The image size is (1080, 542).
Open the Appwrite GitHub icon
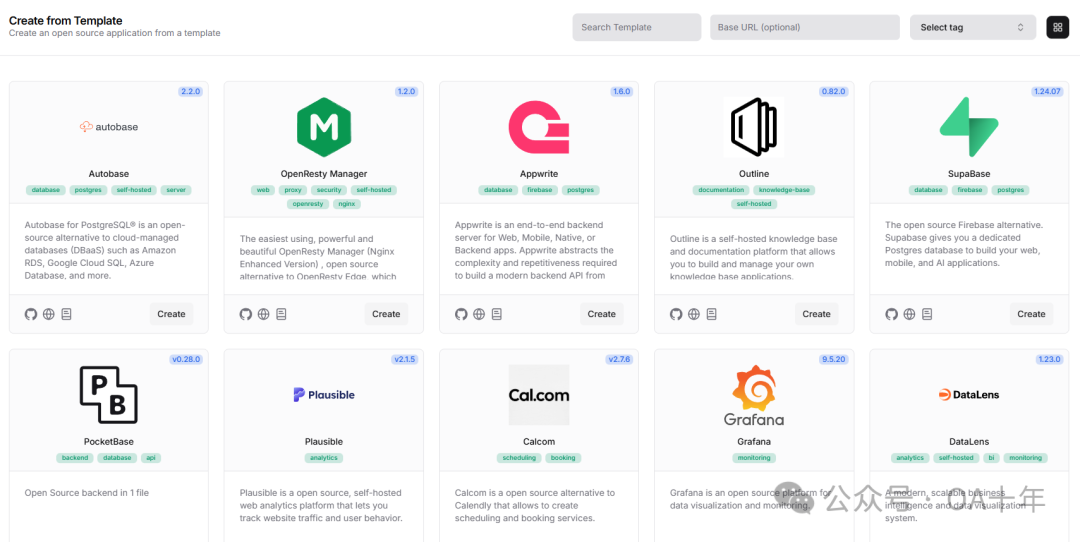click(461, 314)
